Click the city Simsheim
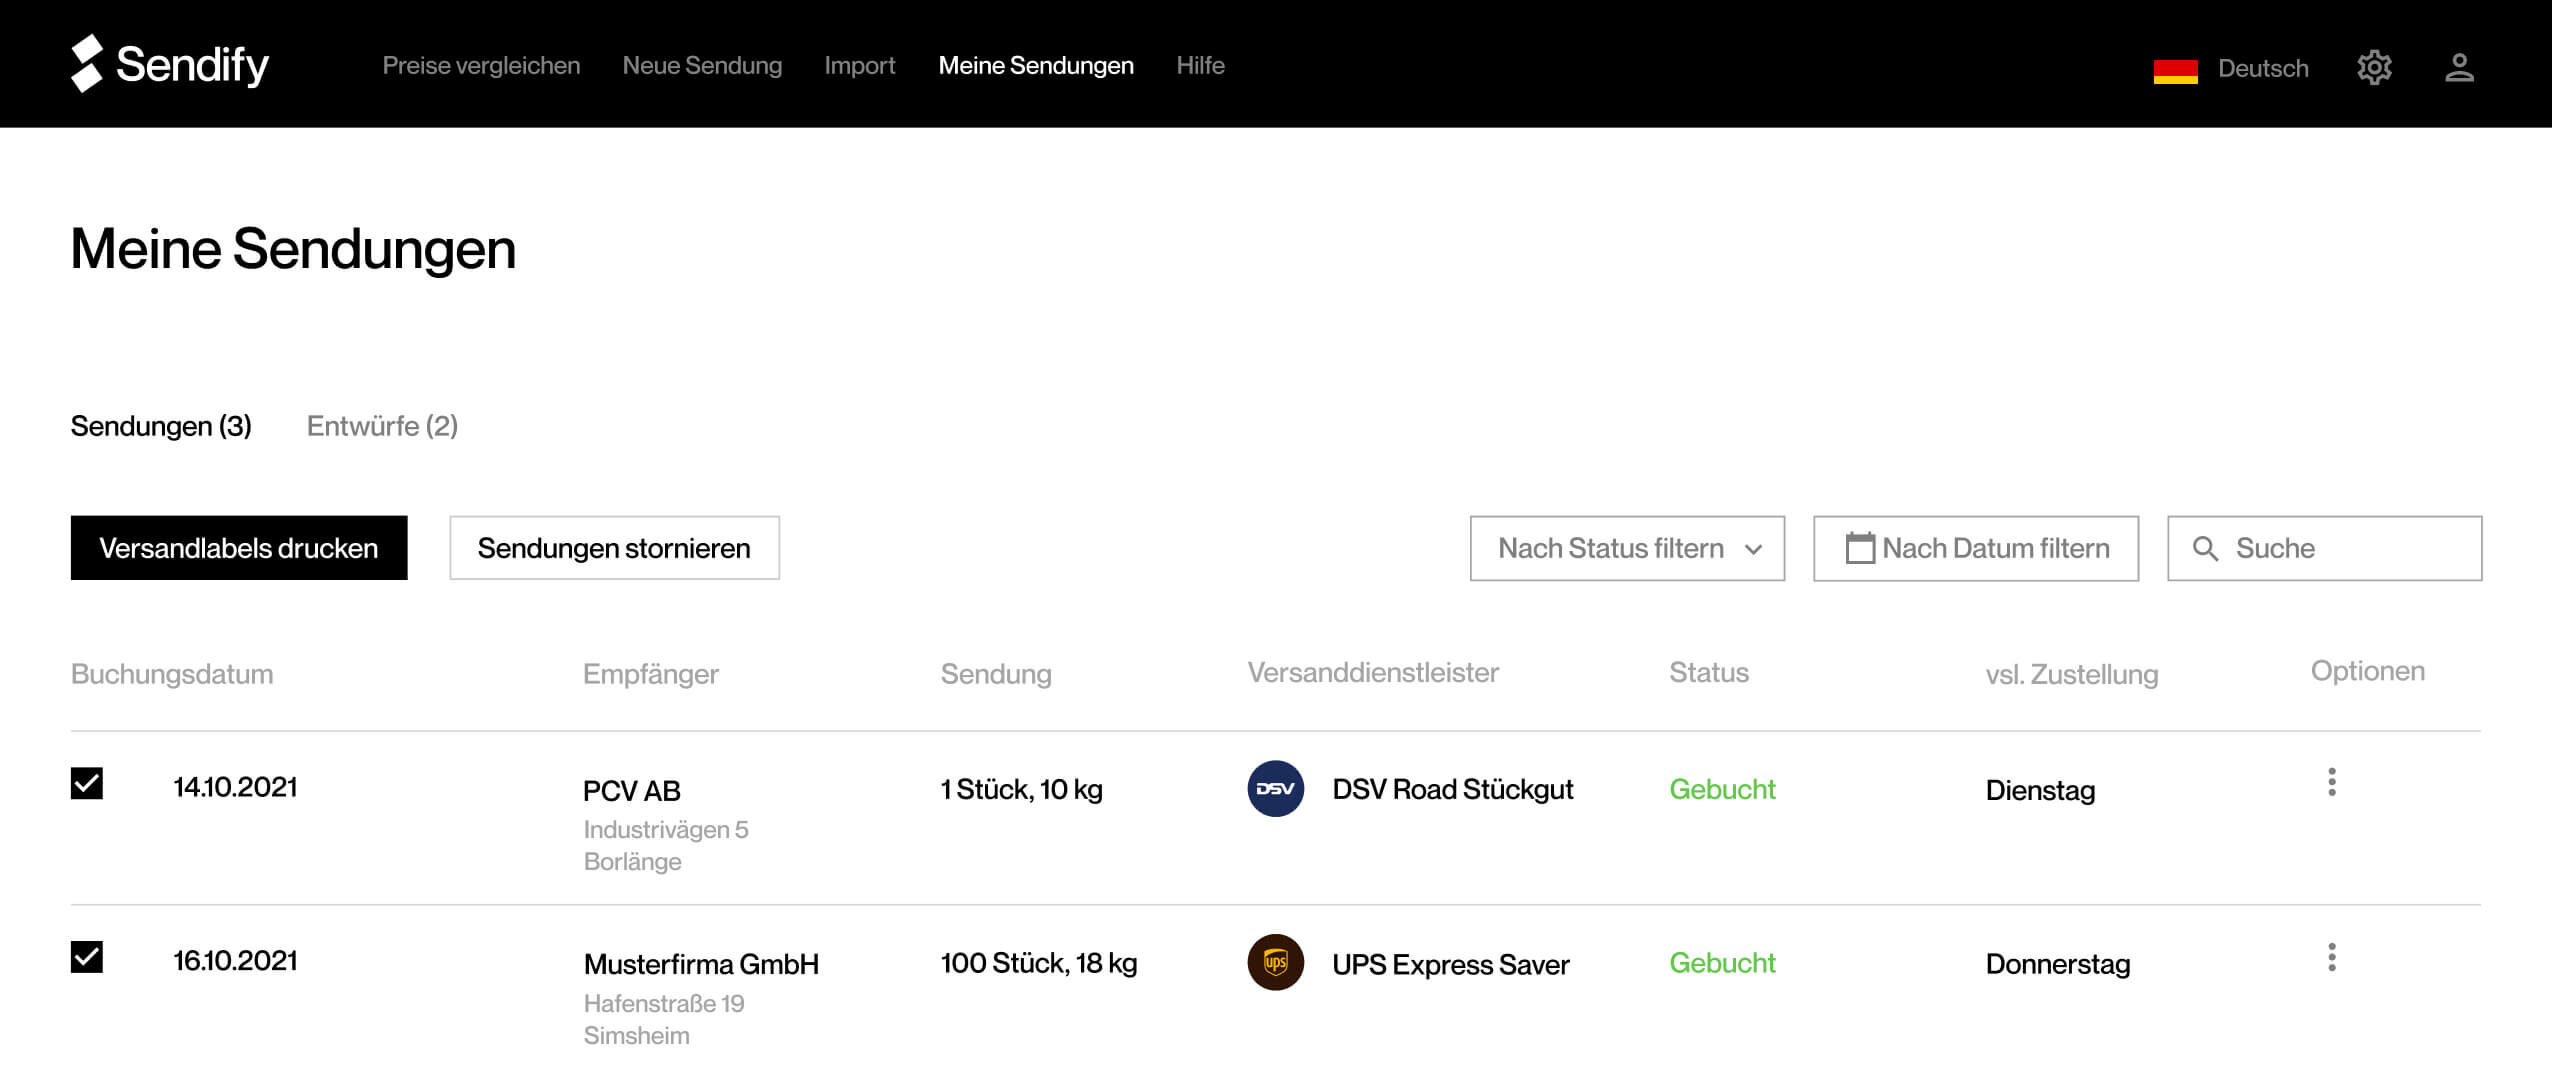This screenshot has height=1071, width=2552. pos(637,1035)
